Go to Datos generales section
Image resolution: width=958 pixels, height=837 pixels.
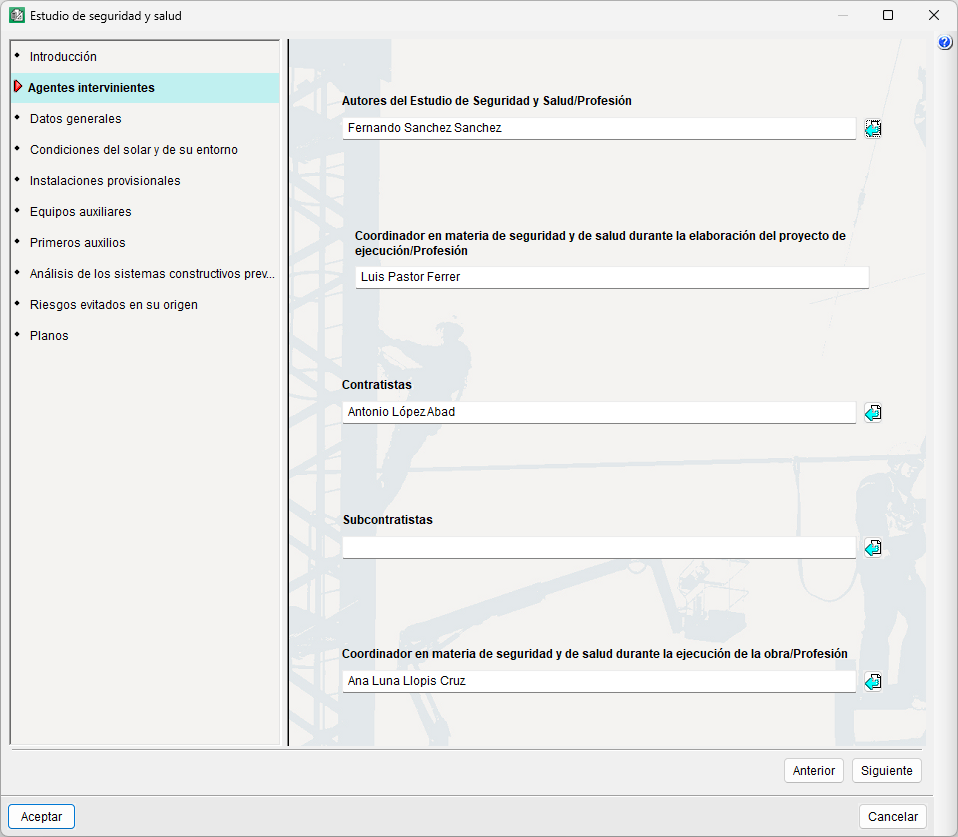145,119
